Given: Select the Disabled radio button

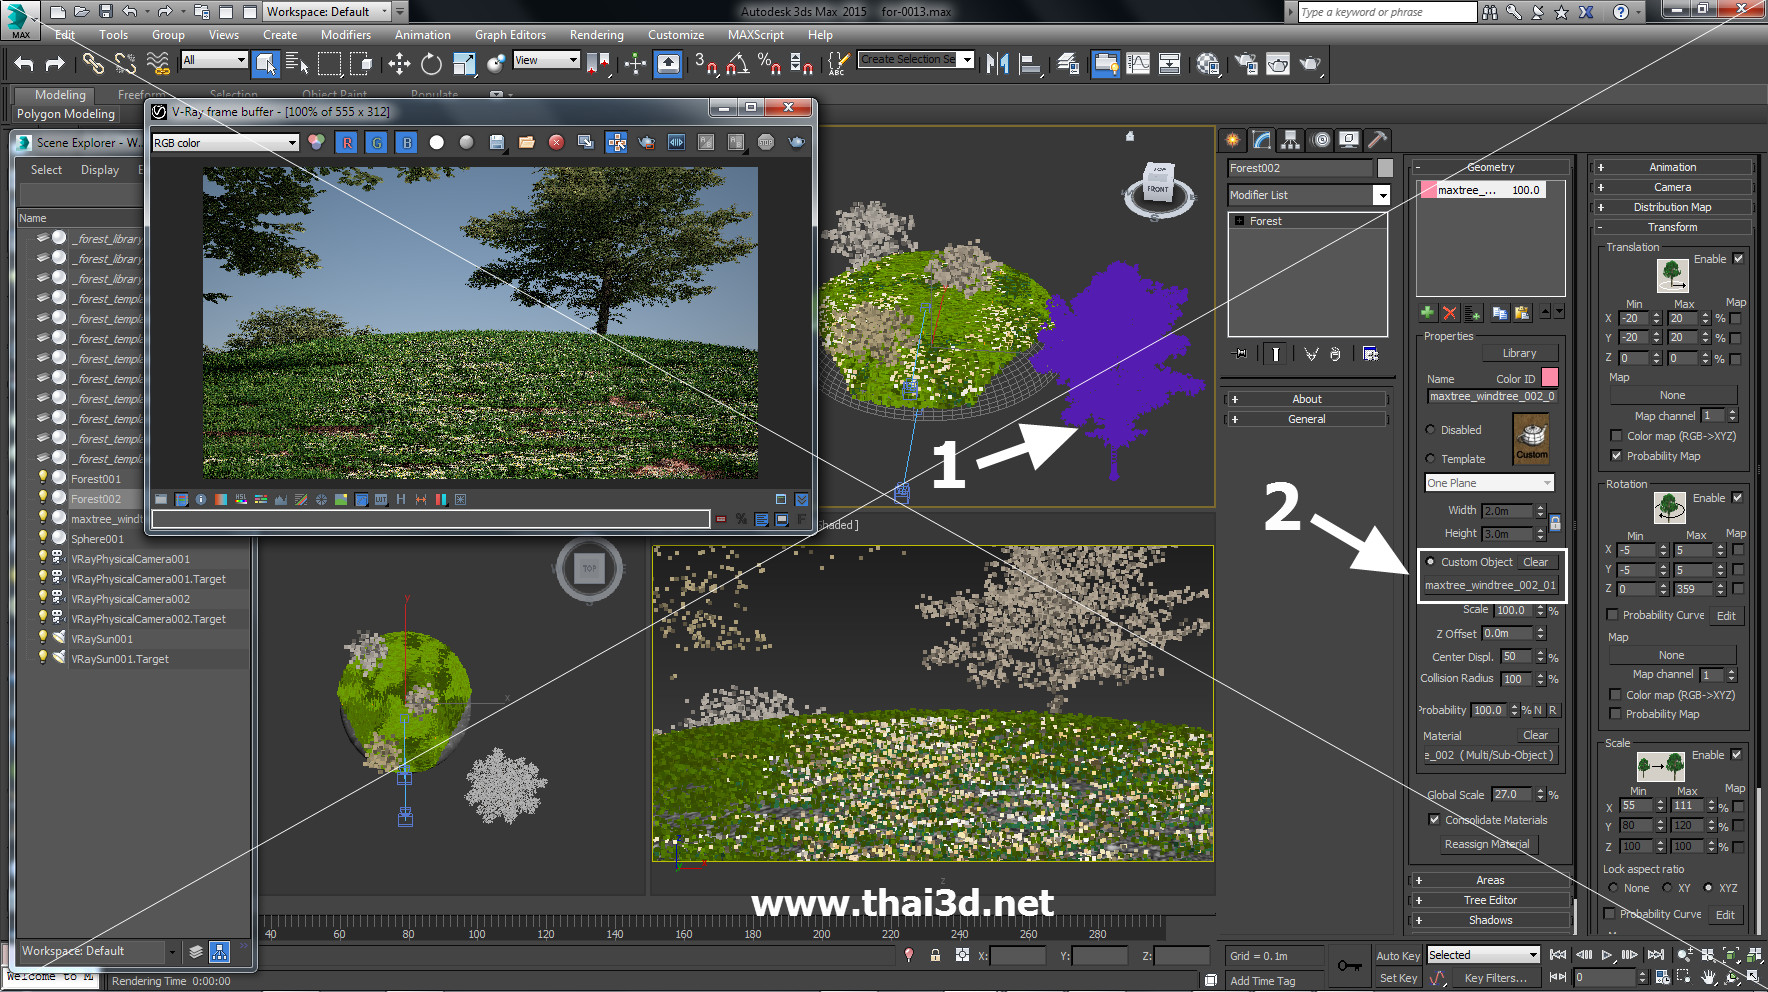Looking at the screenshot, I should pyautogui.click(x=1431, y=430).
